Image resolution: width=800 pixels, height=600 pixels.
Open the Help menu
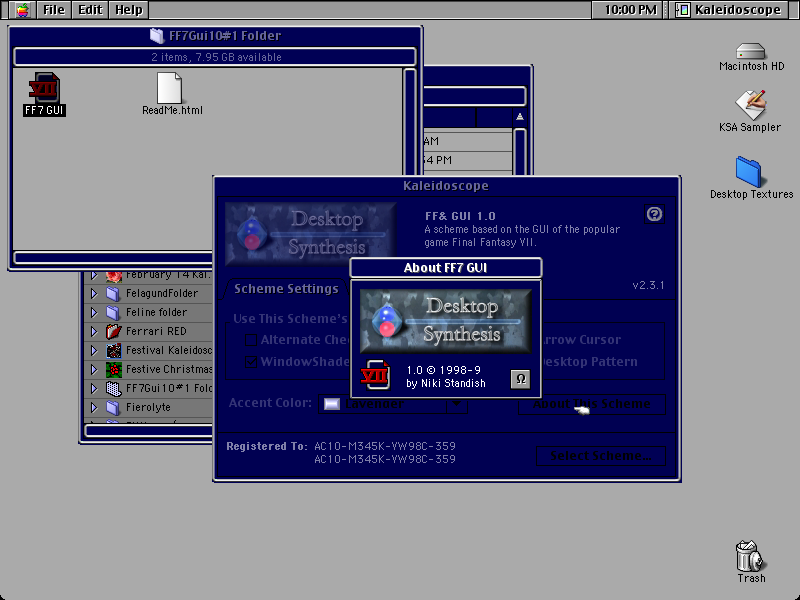[129, 10]
